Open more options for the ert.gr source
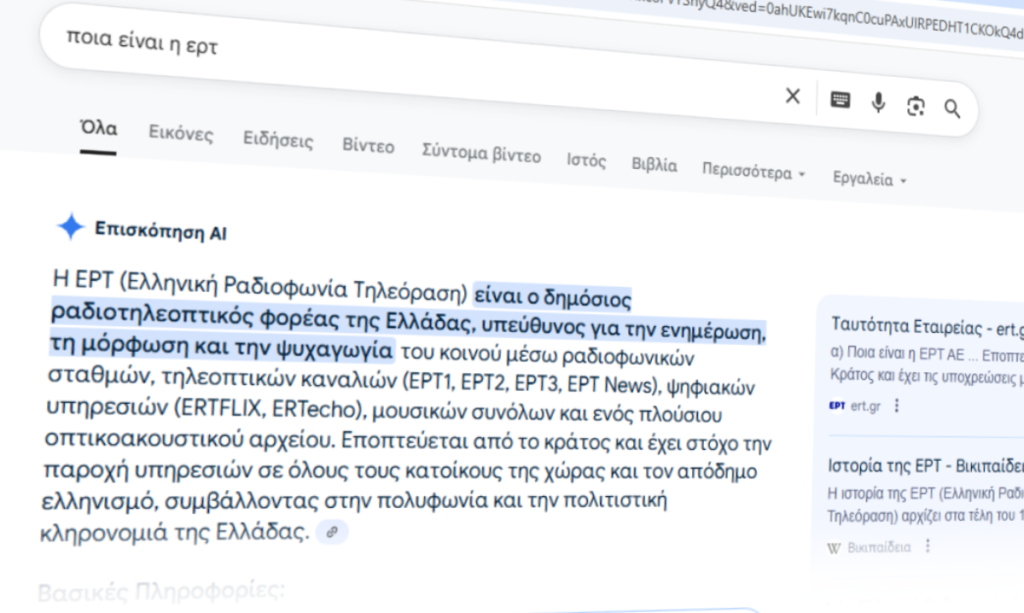 (x=897, y=406)
